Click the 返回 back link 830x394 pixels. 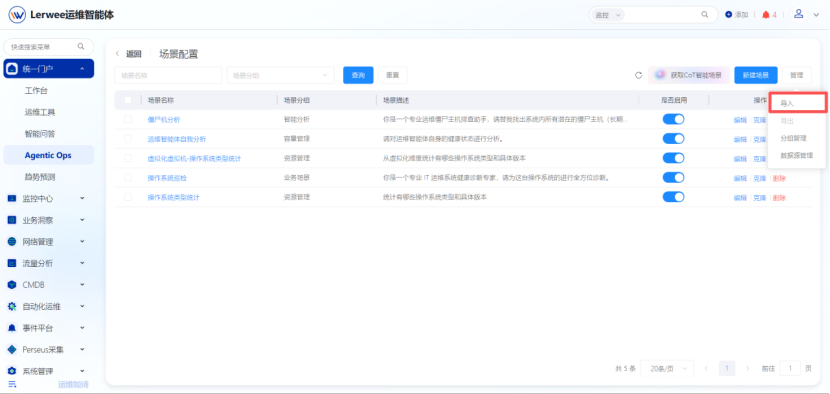[133, 54]
